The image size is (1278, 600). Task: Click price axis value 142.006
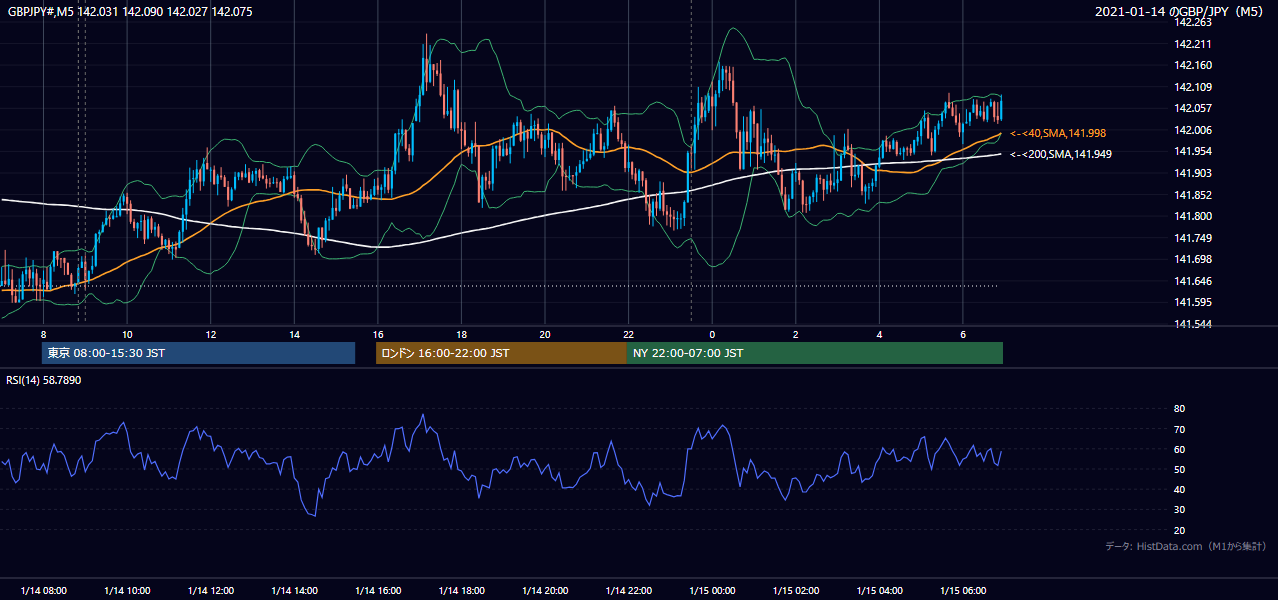click(1194, 130)
